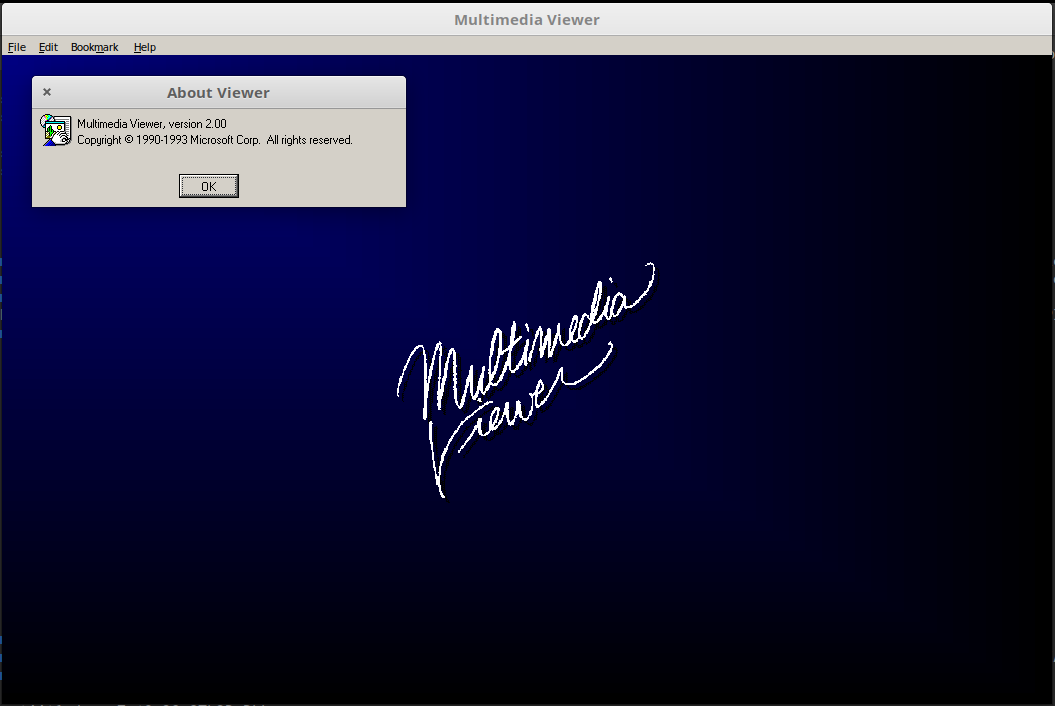The height and width of the screenshot is (706, 1055).
Task: Select the small computer graphic beside the version text
Action: coord(55,130)
